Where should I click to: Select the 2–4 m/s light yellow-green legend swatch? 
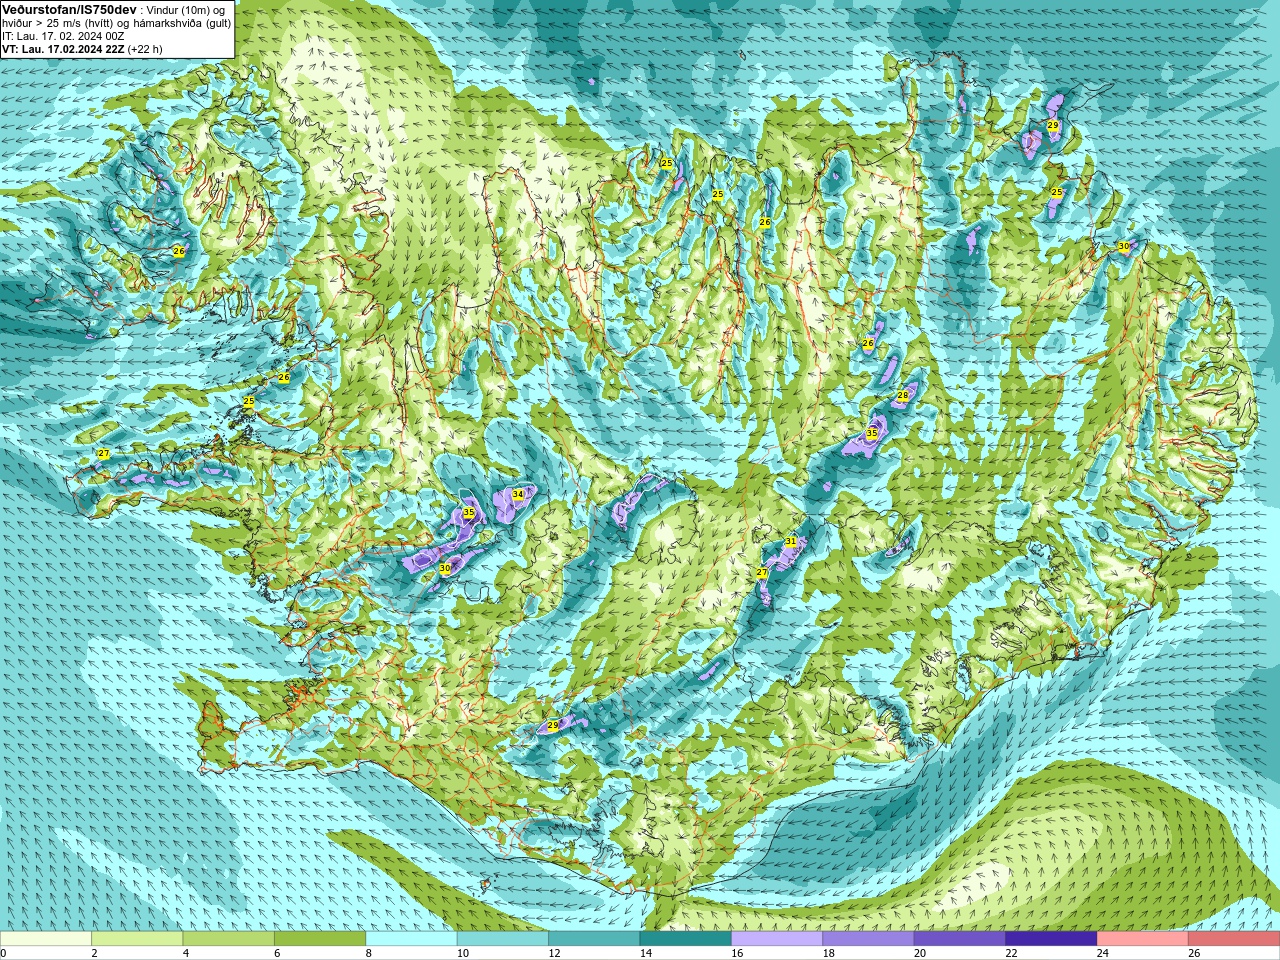pyautogui.click(x=137, y=939)
